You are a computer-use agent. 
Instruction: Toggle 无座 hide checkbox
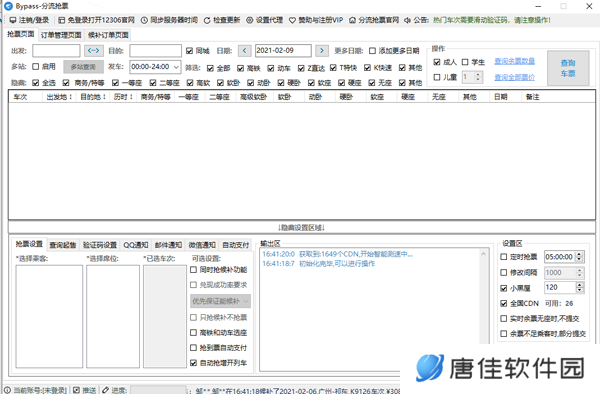[x=372, y=83]
